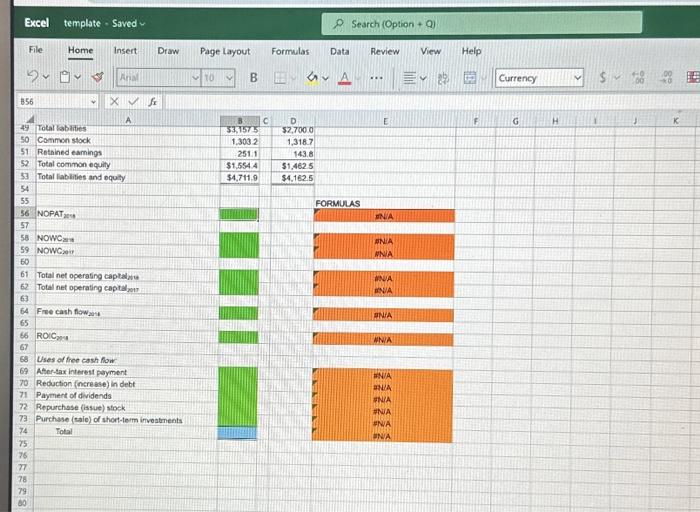Cancel the entry with the X icon
Image resolution: width=700 pixels, height=512 pixels.
click(114, 102)
